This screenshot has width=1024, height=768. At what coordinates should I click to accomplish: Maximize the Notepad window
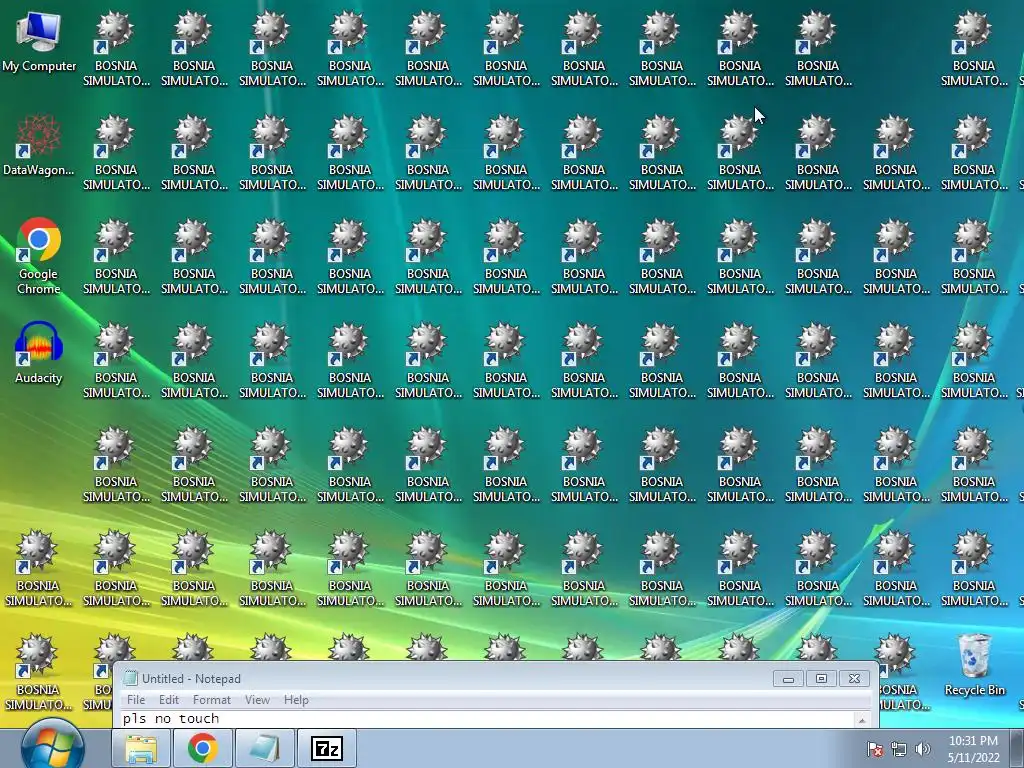[821, 679]
